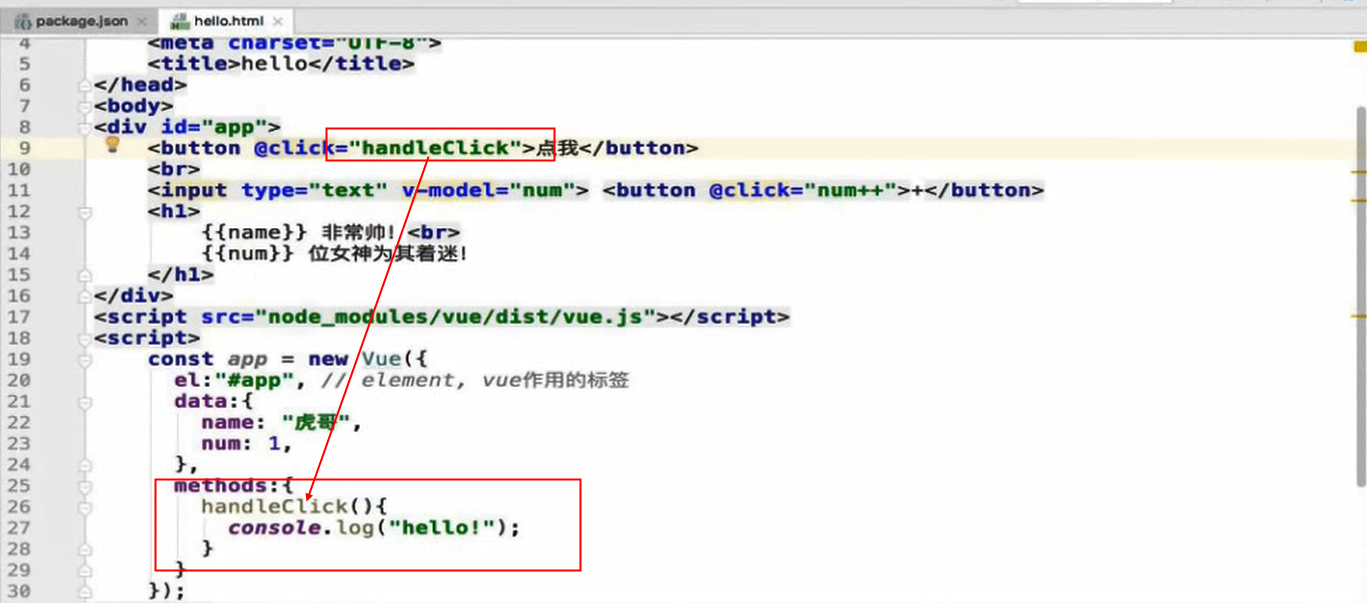Click line number 27 in the gutter
The height and width of the screenshot is (603, 1367).
click(x=20, y=528)
